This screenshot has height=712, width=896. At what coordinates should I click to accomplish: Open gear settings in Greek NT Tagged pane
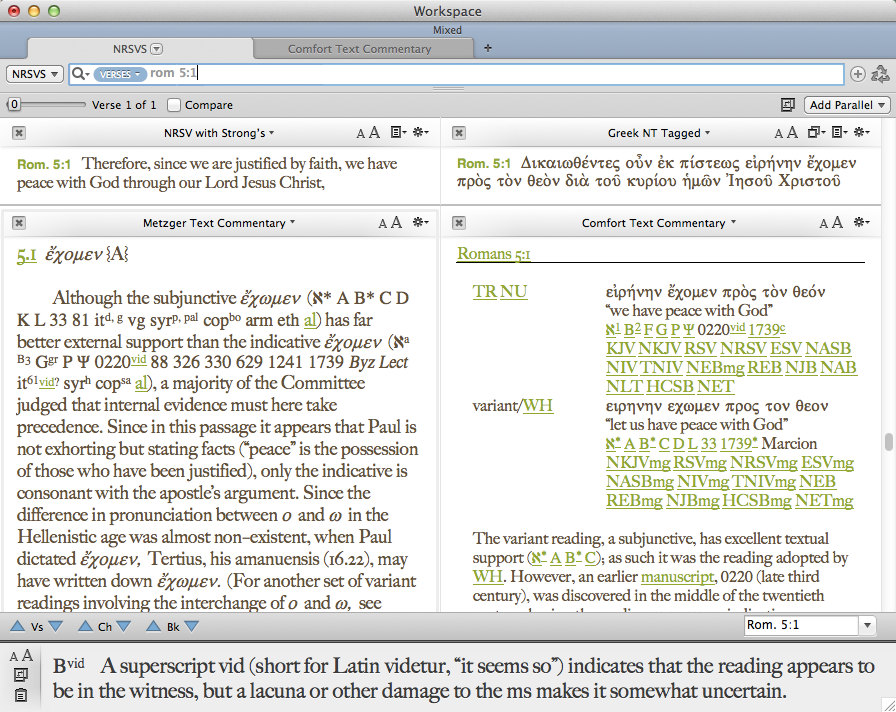point(862,133)
